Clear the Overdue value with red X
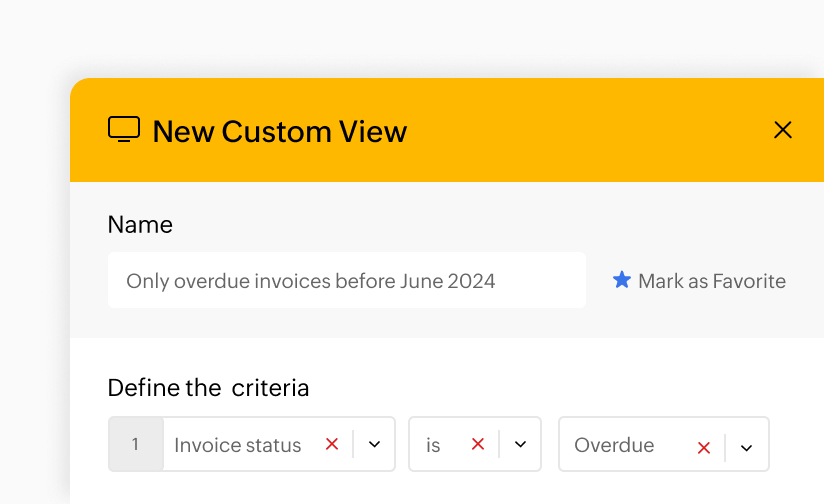This screenshot has height=504, width=824. [x=704, y=448]
